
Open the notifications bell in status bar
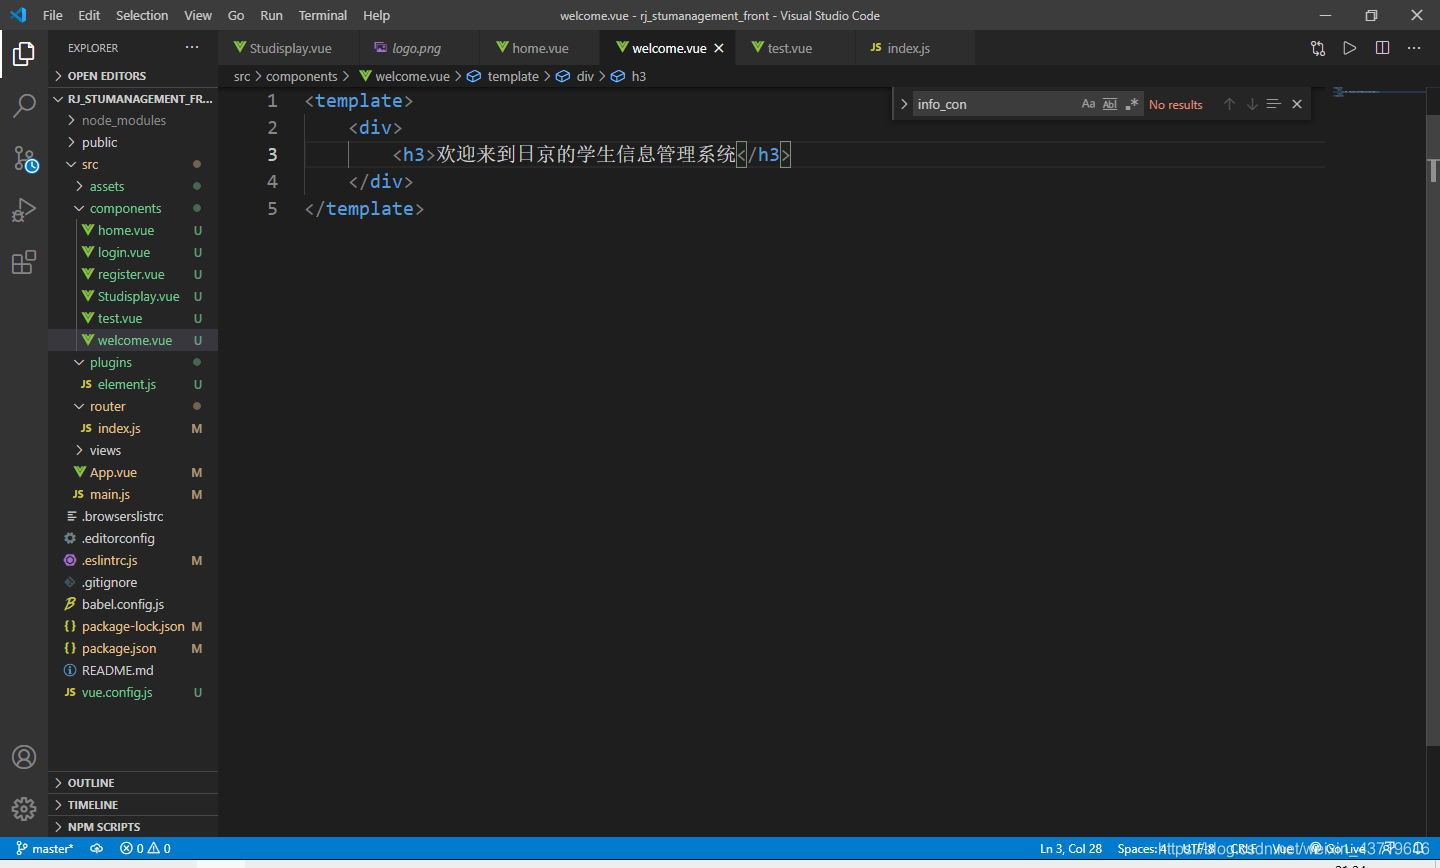(x=1419, y=848)
